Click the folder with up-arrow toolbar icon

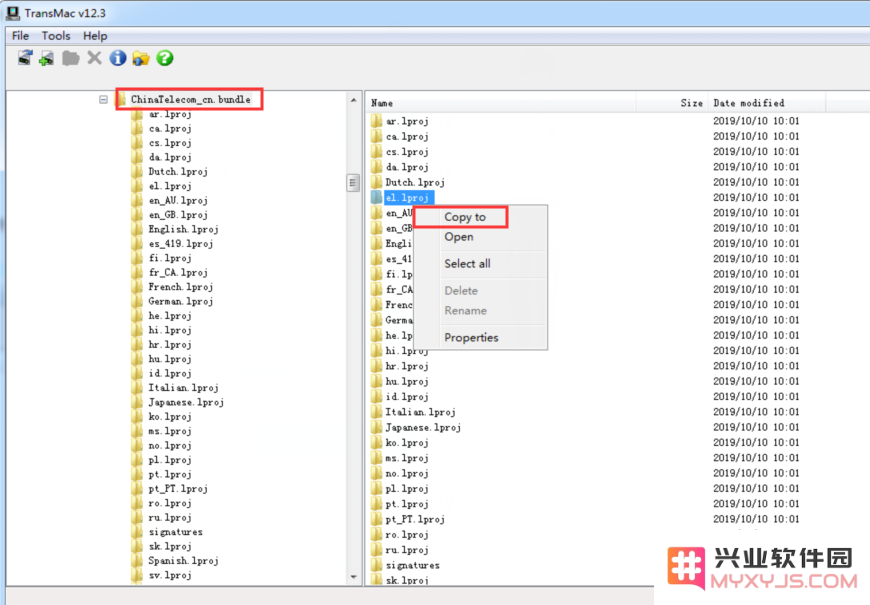click(141, 58)
